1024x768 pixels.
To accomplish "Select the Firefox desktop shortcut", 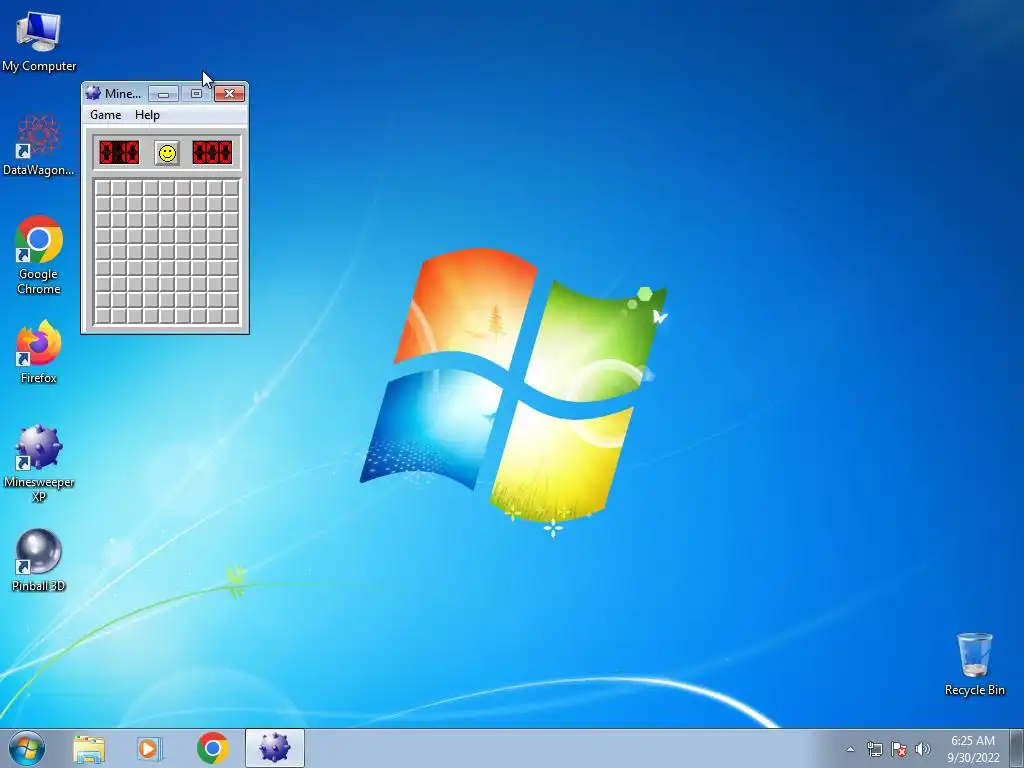I will click(39, 352).
